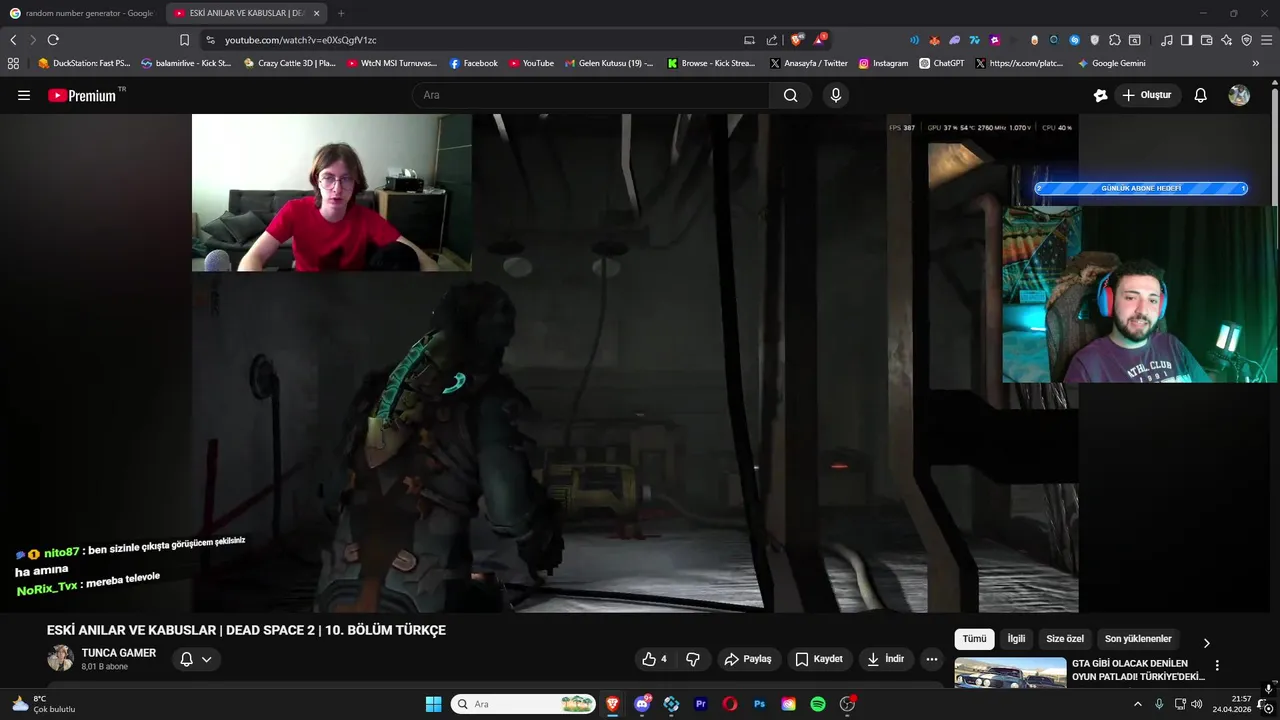Click the video player to pause

[x=635, y=362]
